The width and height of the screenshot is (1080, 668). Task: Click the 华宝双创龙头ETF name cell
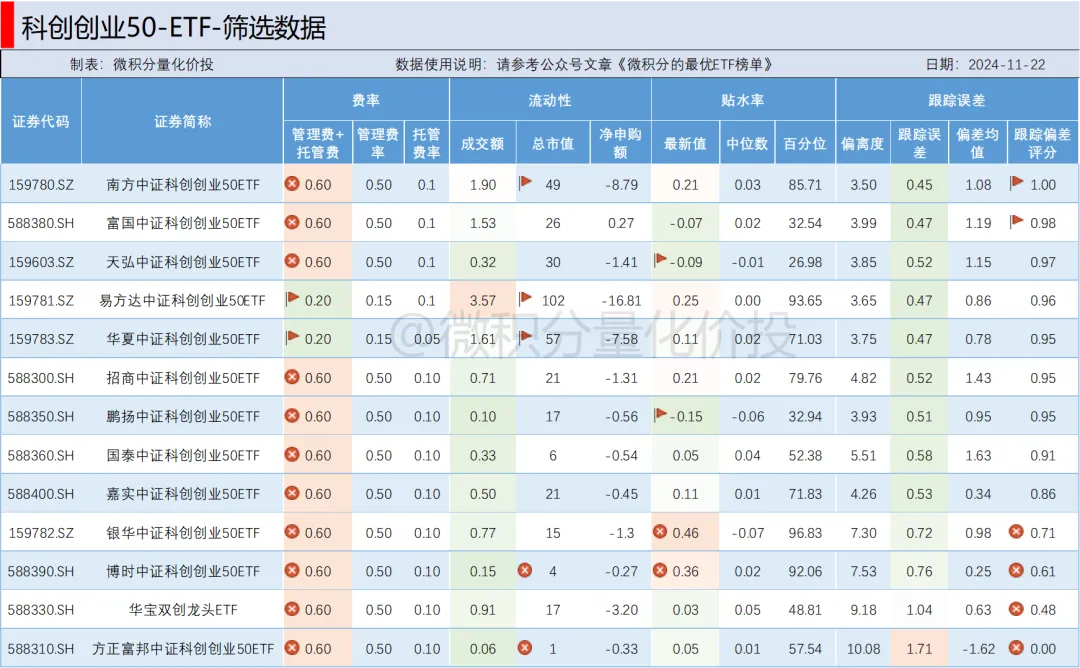coord(183,610)
